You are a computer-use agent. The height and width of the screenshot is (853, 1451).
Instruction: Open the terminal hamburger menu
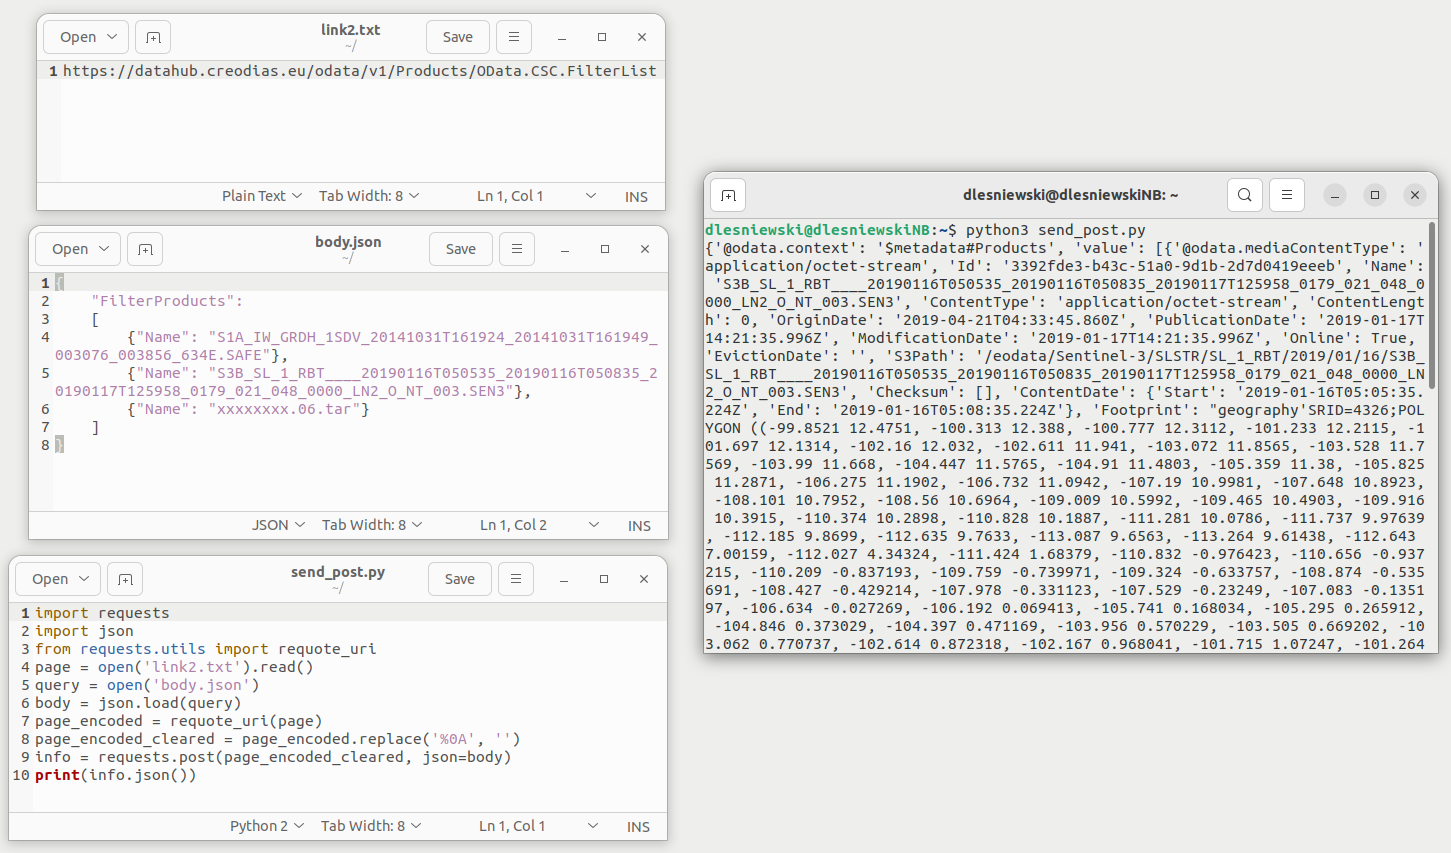pos(1286,194)
